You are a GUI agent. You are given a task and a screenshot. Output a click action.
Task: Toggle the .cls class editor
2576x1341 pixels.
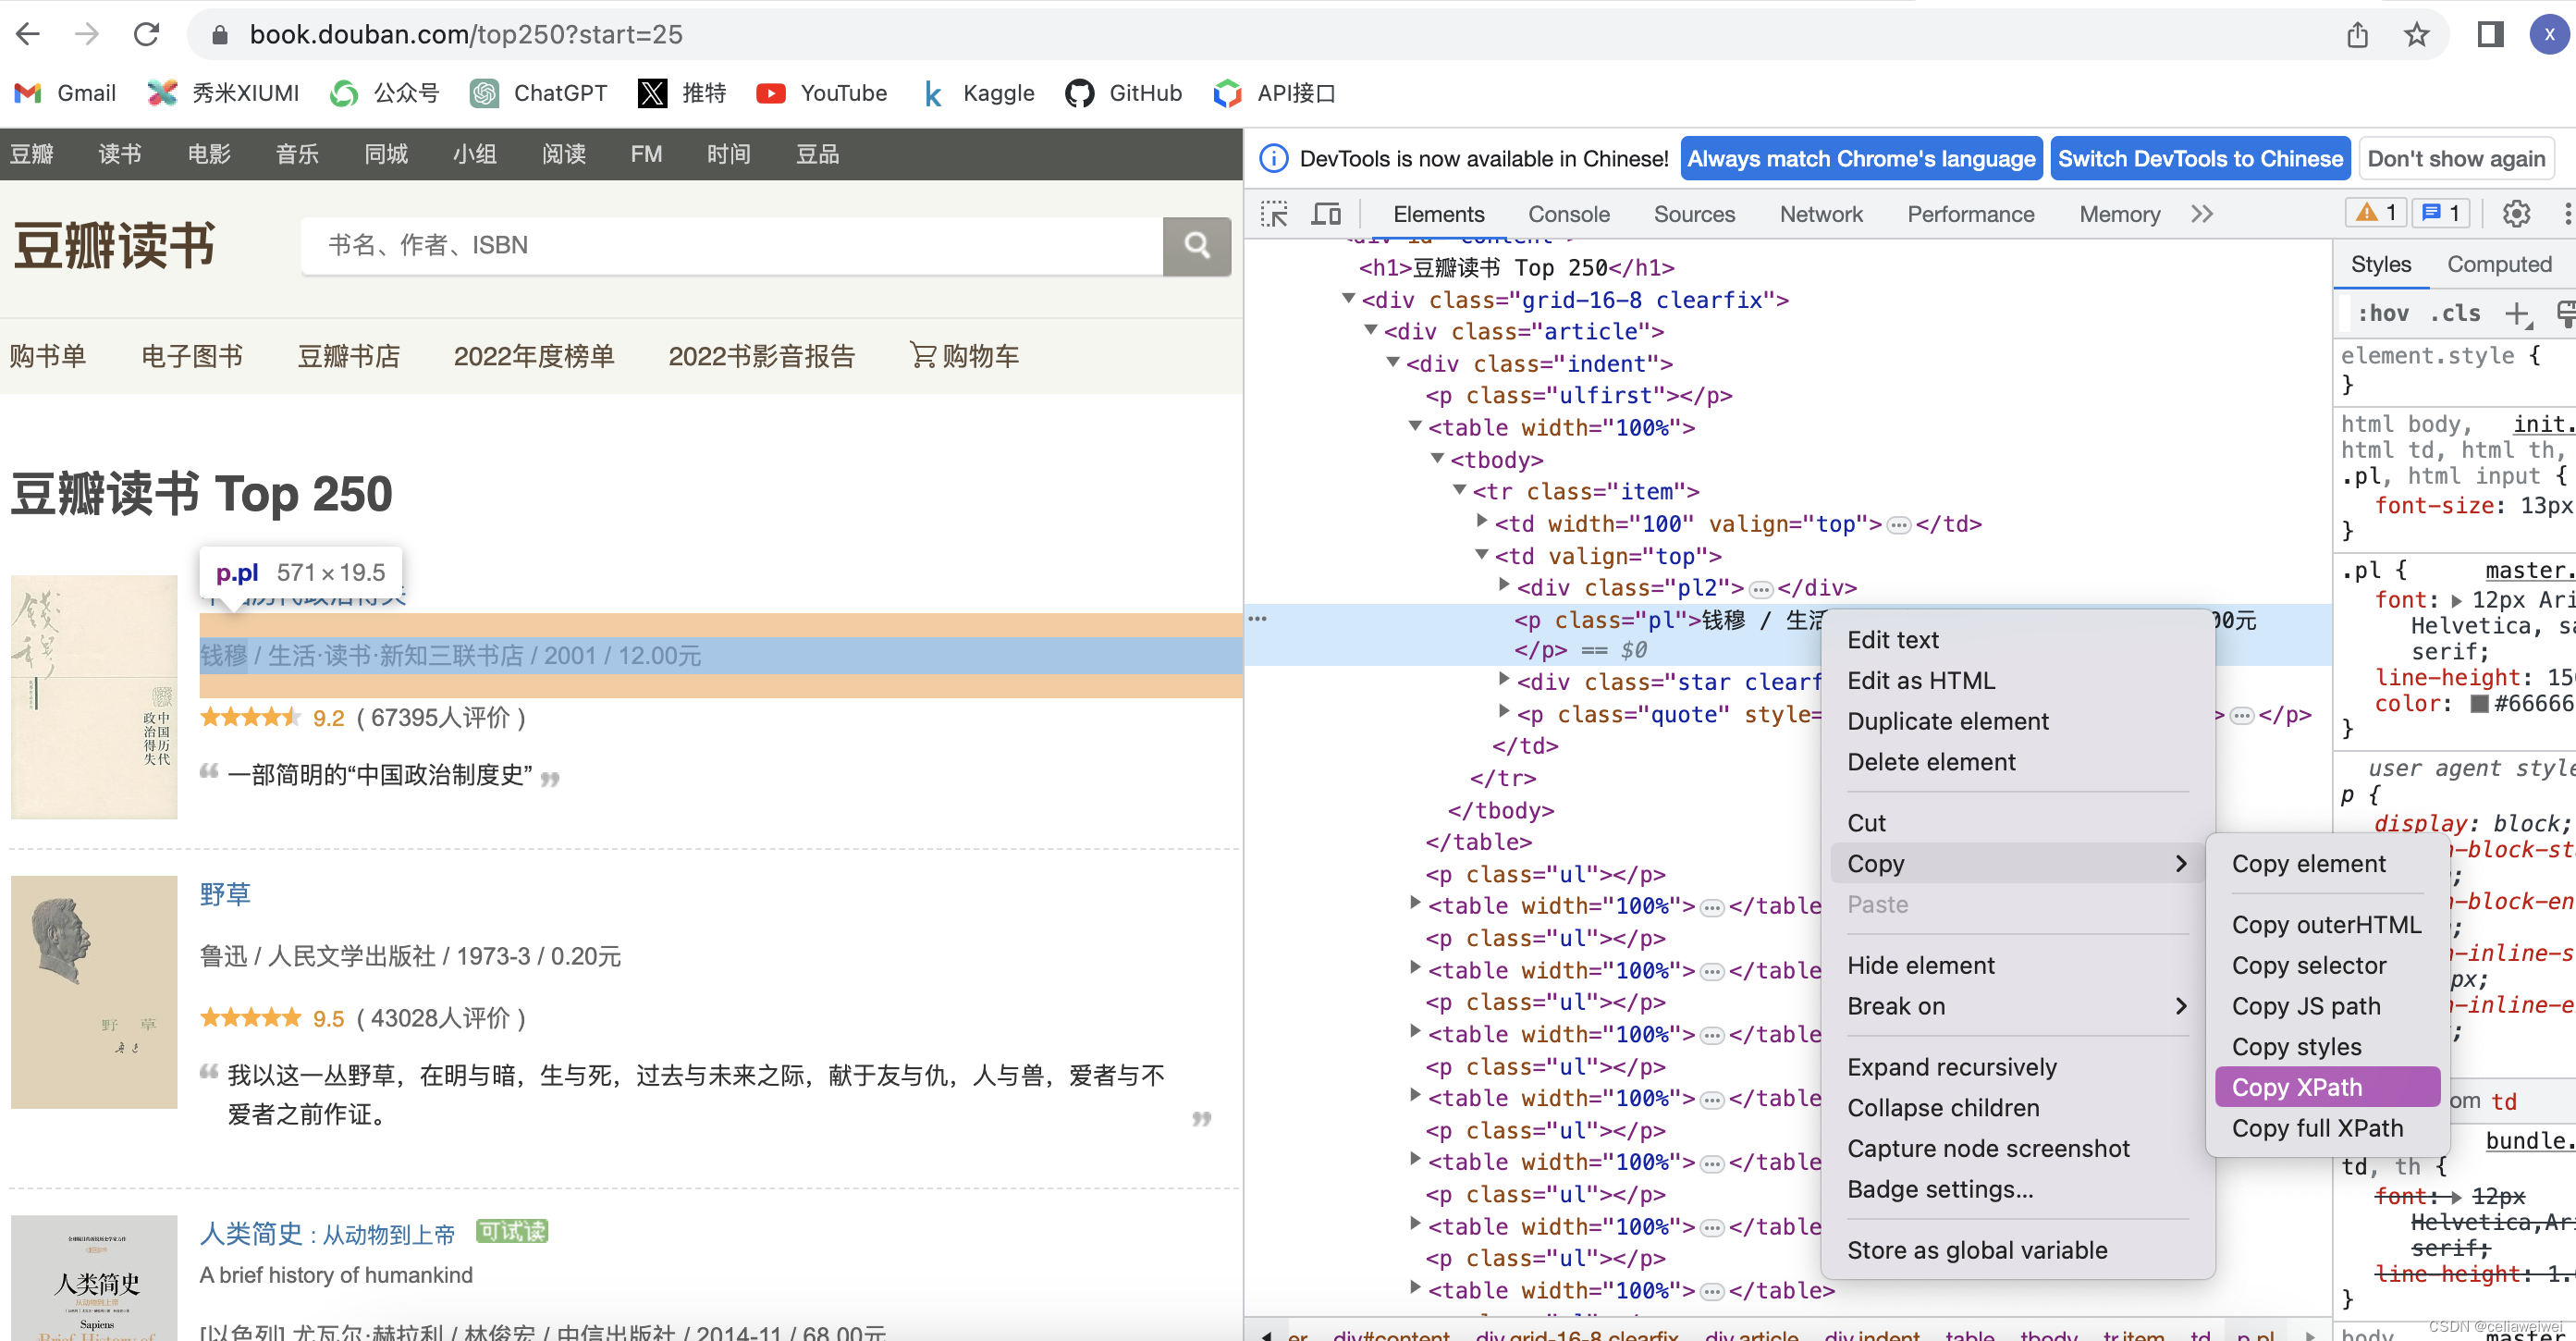2455,313
